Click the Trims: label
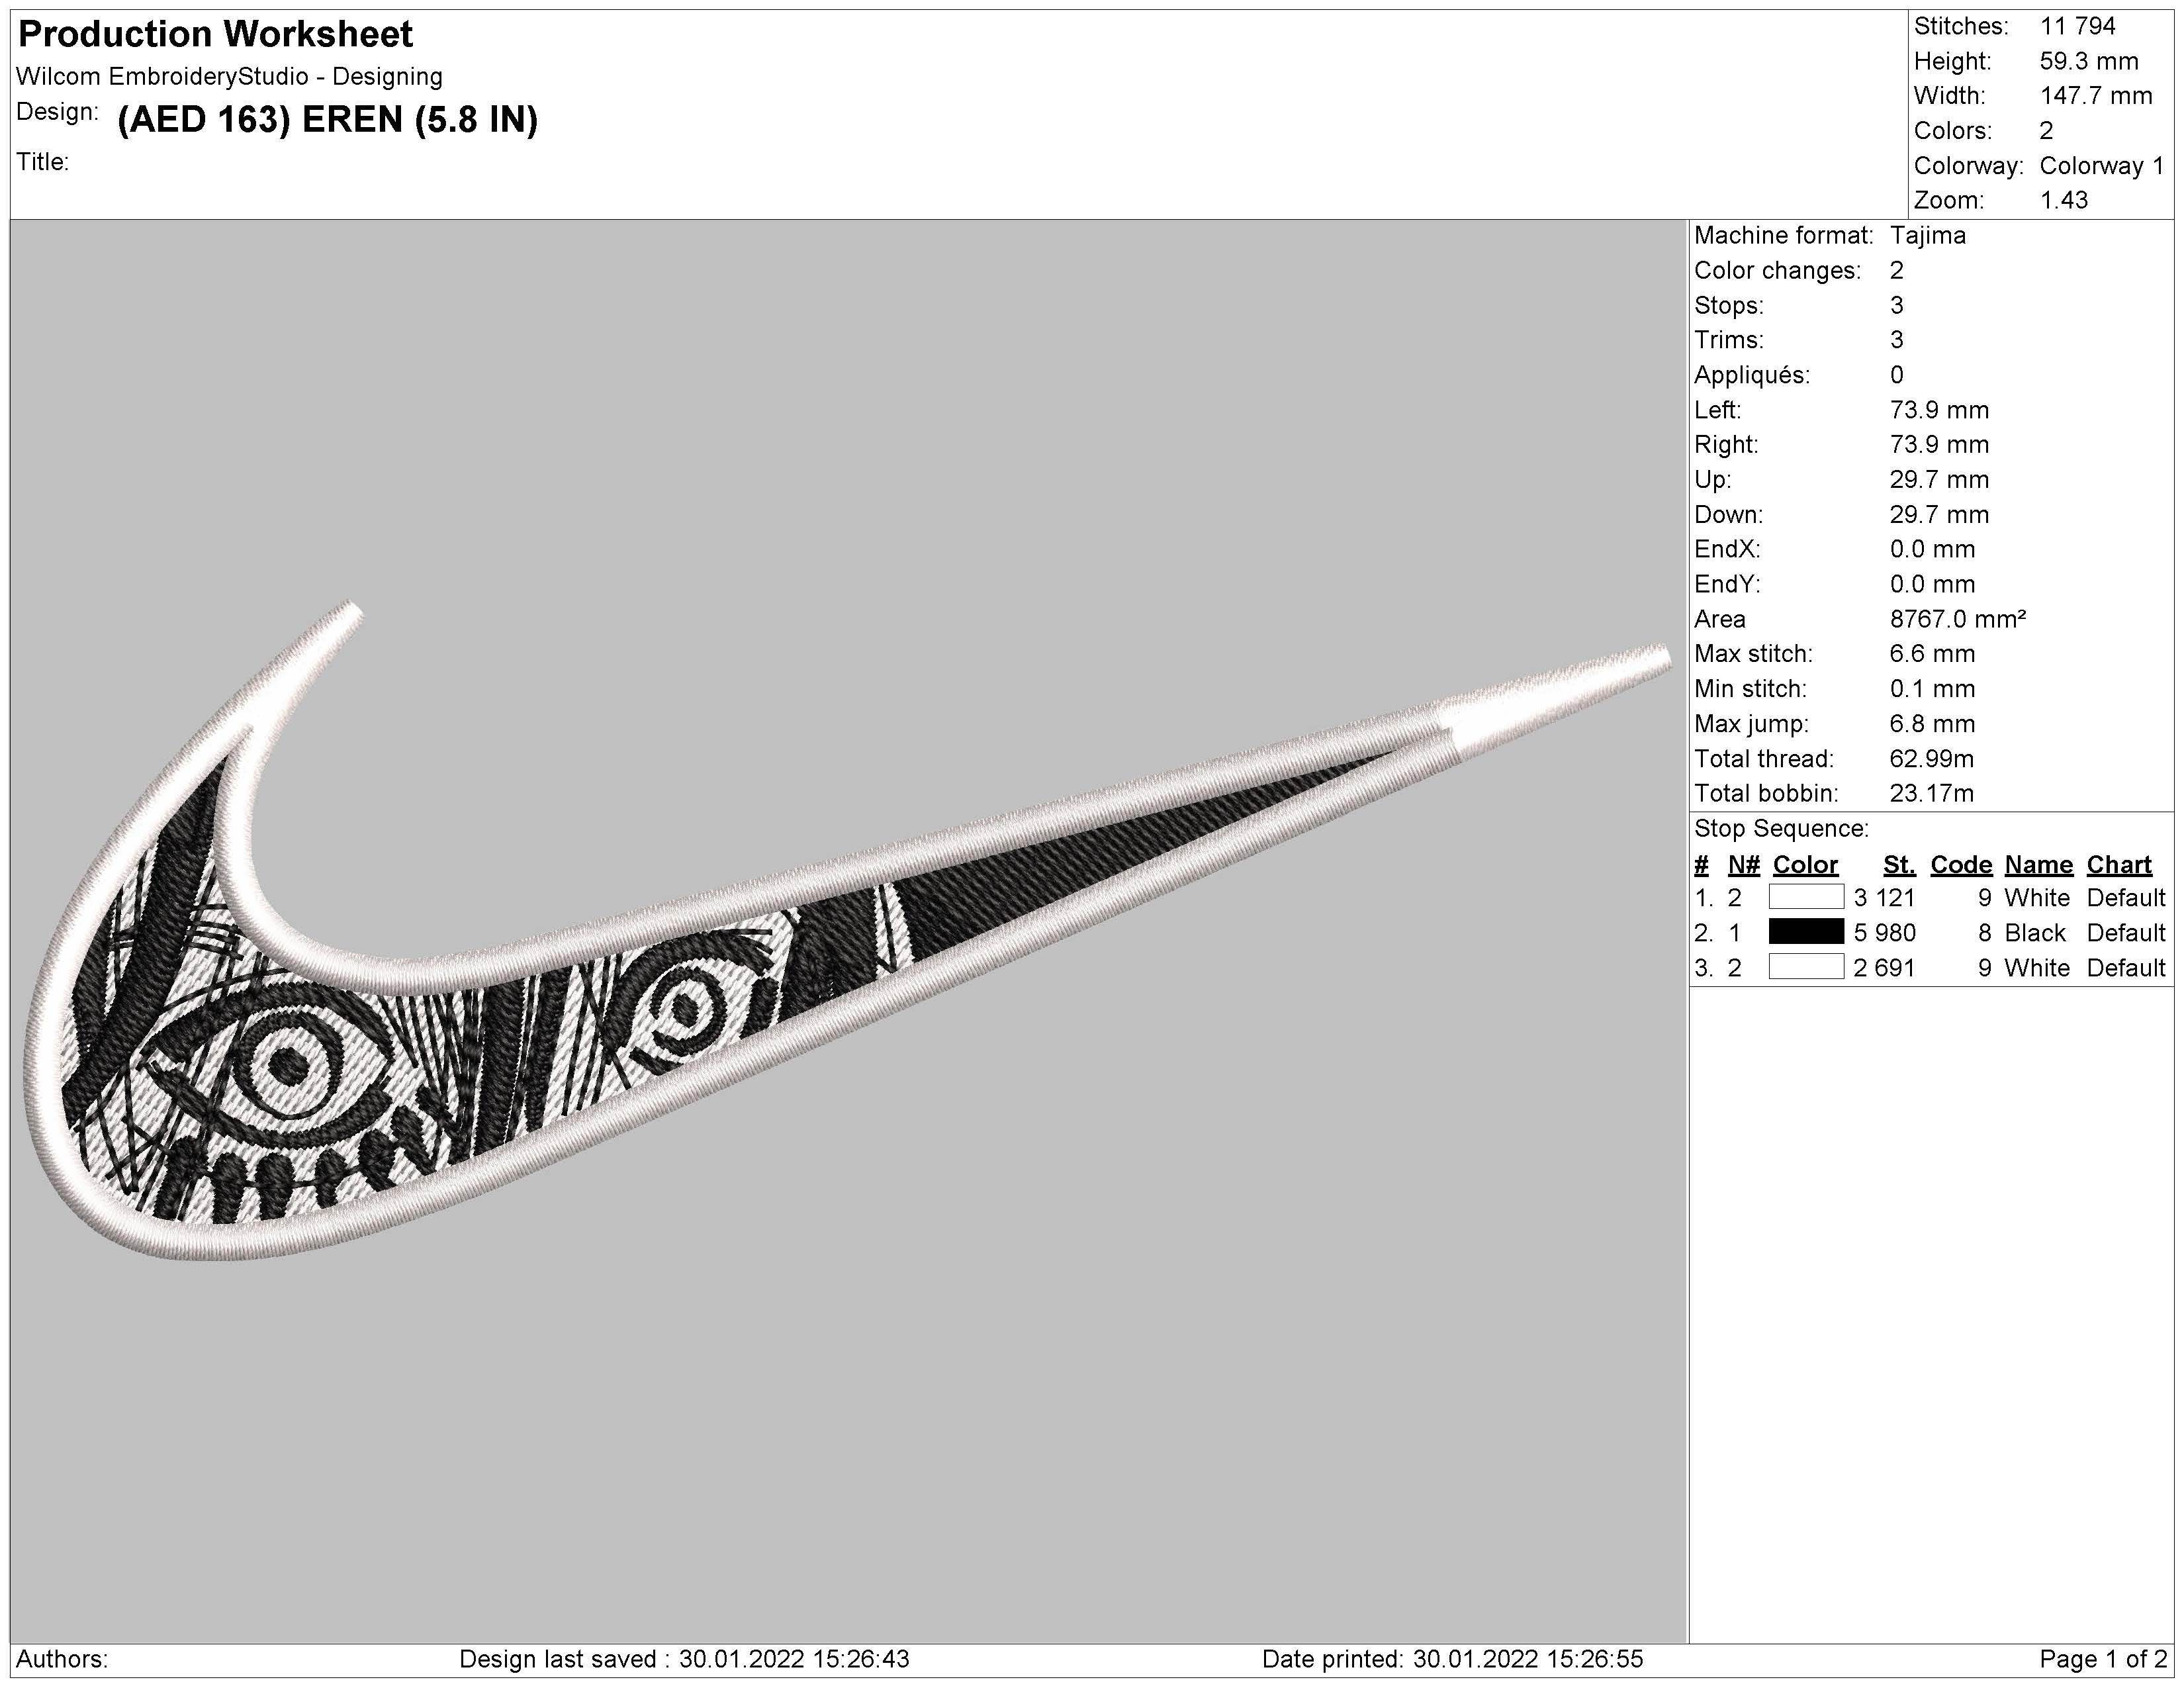 point(1729,340)
